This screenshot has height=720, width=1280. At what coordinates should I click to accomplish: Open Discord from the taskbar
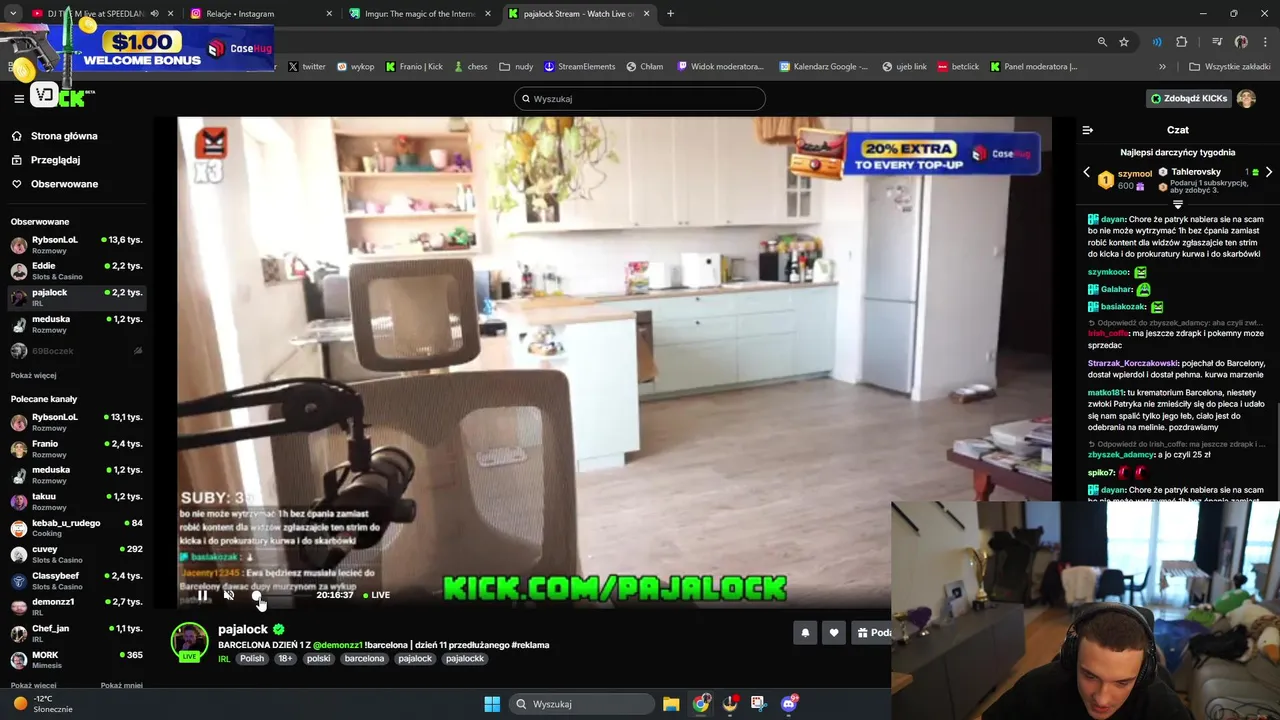coord(789,704)
